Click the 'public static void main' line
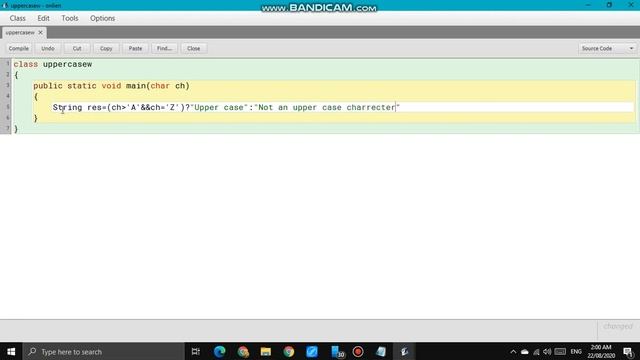This screenshot has width=640, height=360. coord(111,86)
